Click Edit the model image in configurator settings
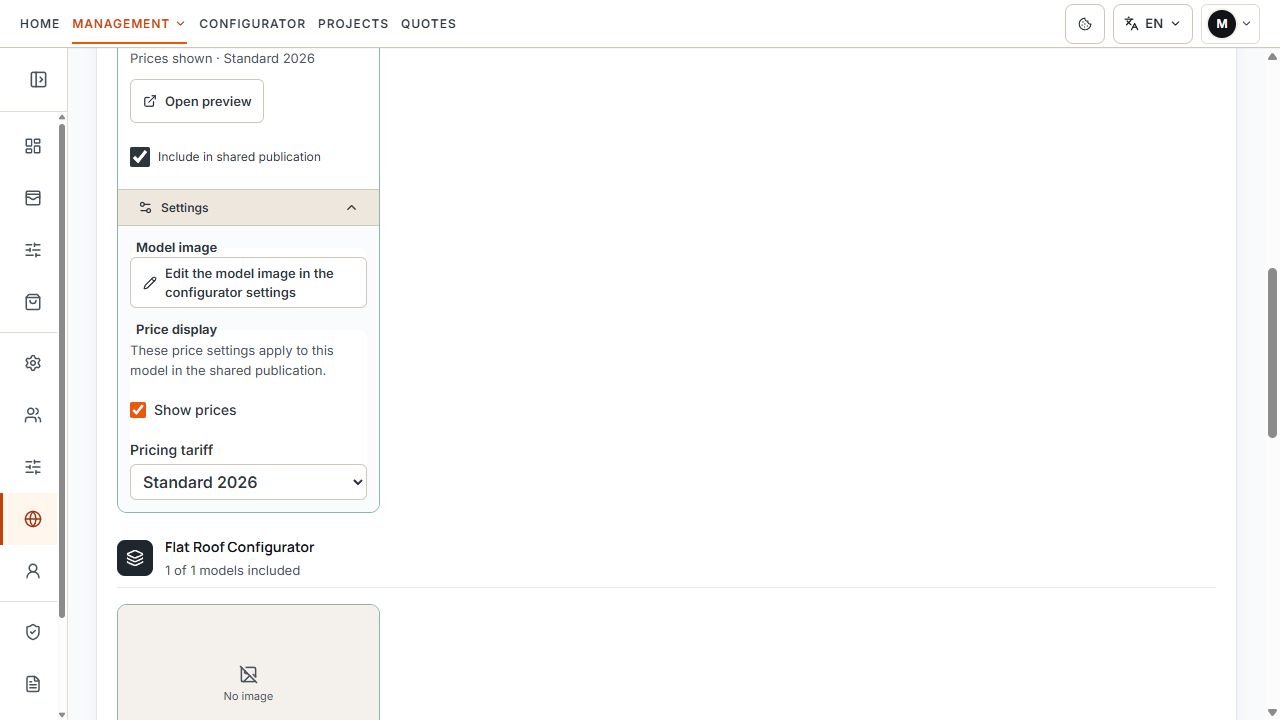 point(248,283)
